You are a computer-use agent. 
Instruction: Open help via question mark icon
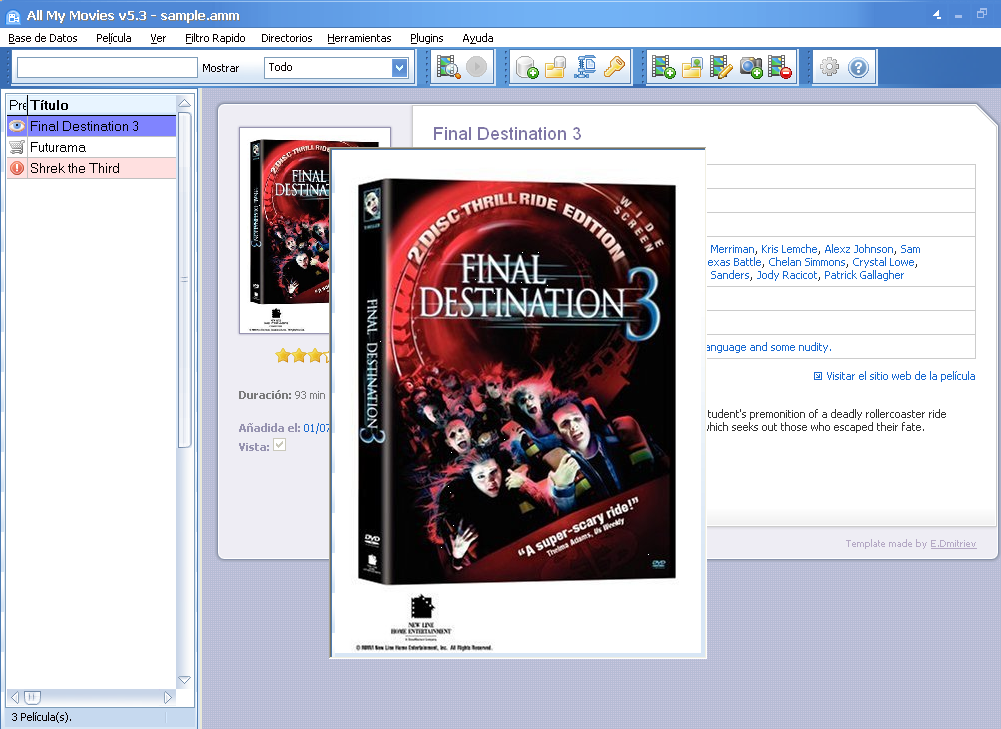tap(859, 67)
